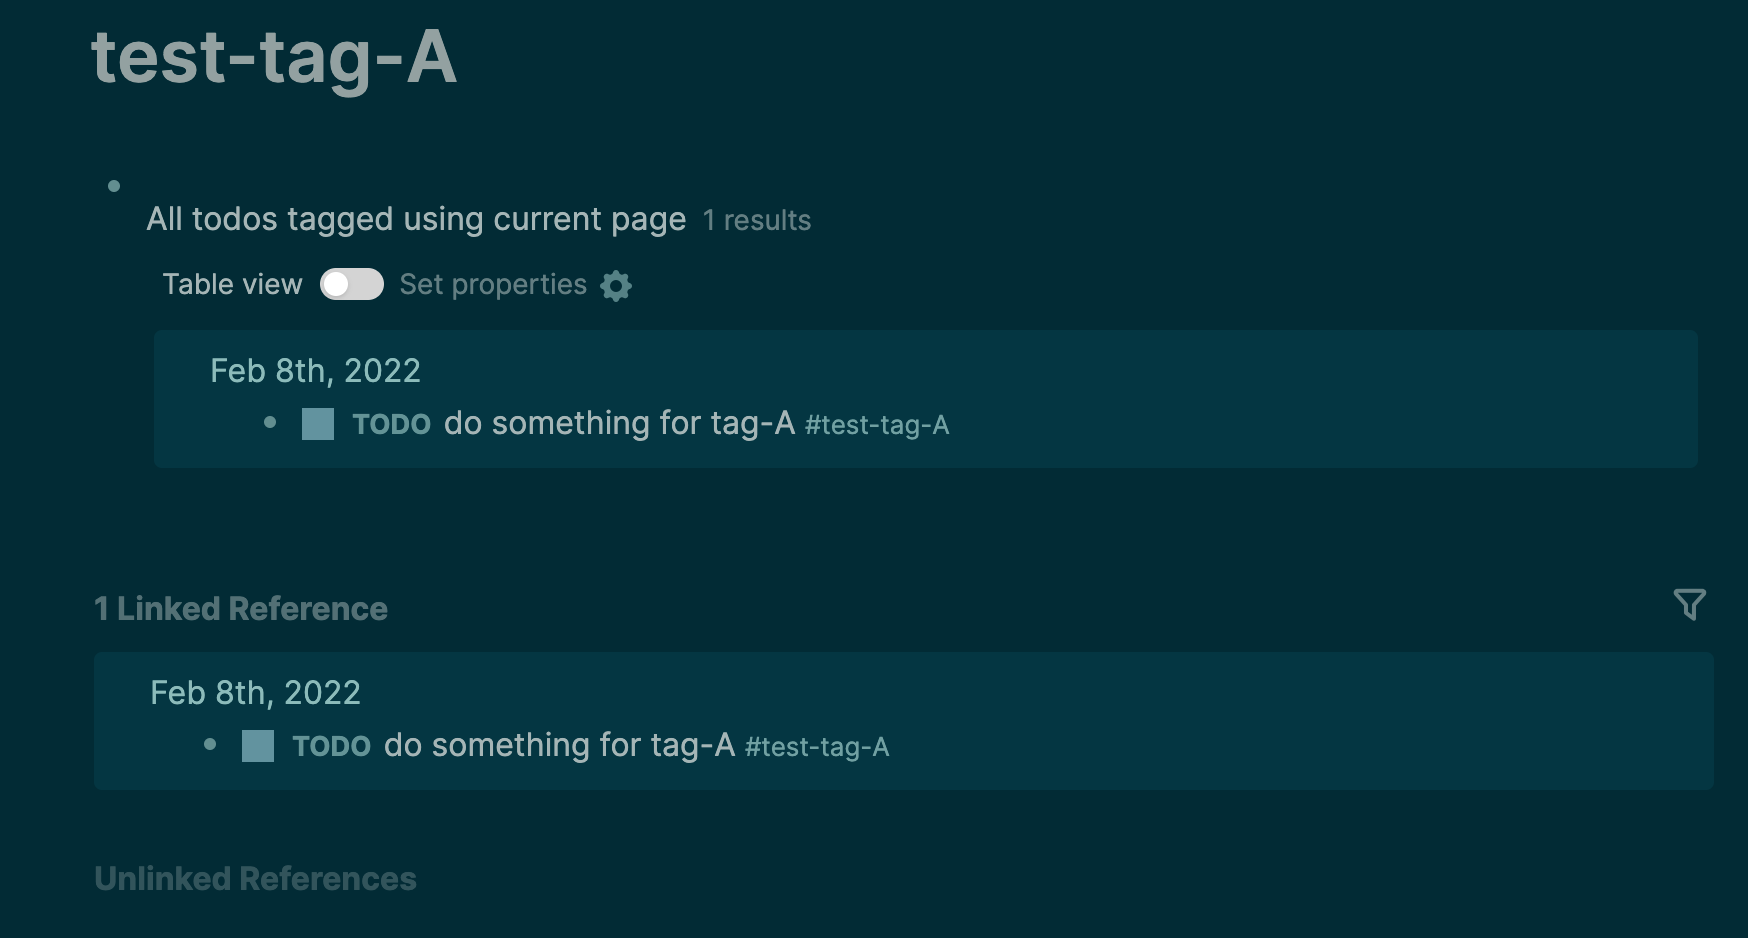Click the top bullet above the query title

[x=114, y=185]
